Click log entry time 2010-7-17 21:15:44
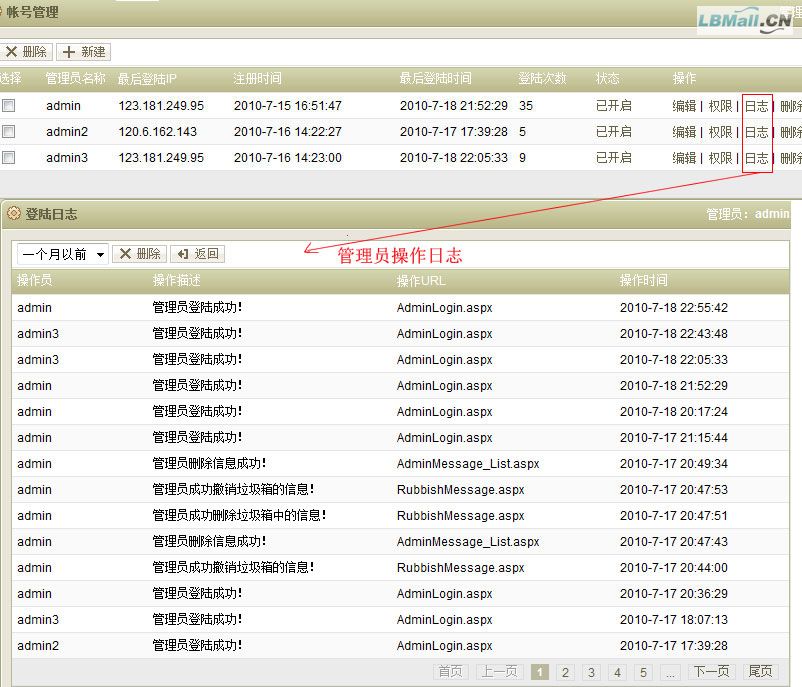The width and height of the screenshot is (802, 687). 674,437
